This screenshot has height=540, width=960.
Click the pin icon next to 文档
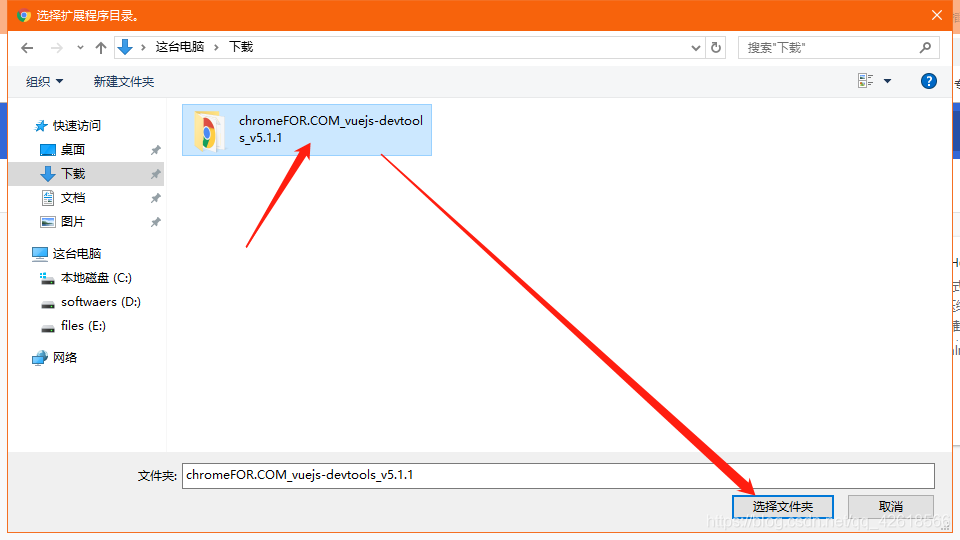[156, 198]
